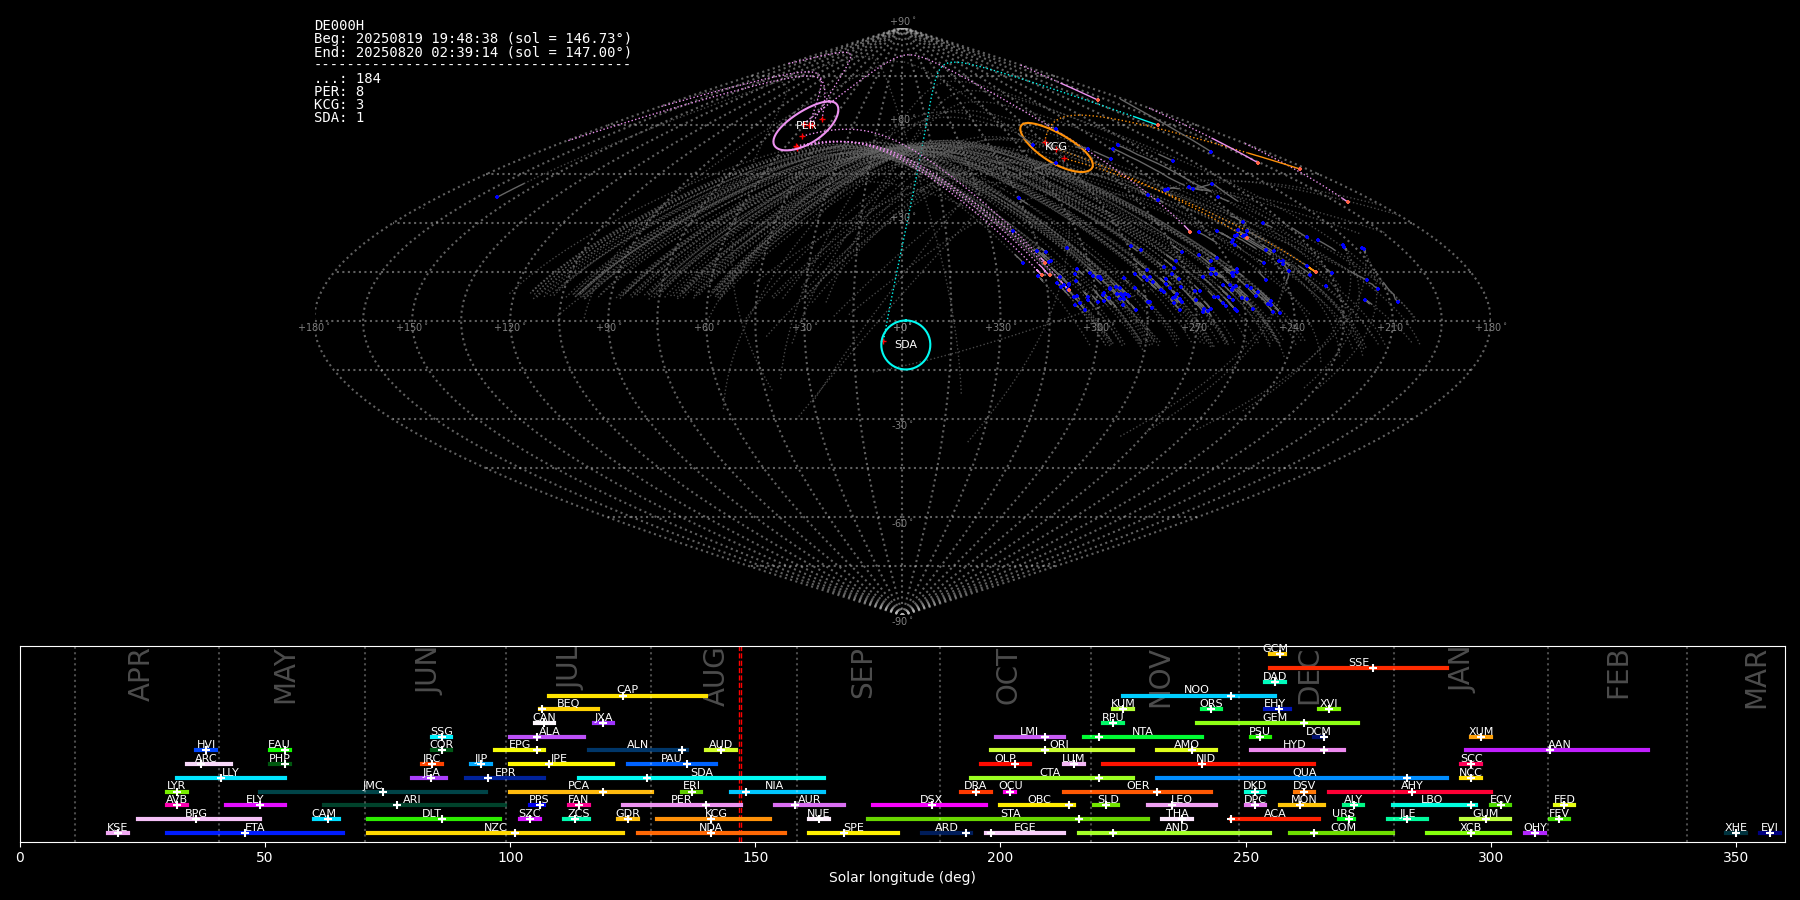Click the PER radiant ellipse on sky map
Image resolution: width=1800 pixels, height=900 pixels.
pyautogui.click(x=806, y=126)
